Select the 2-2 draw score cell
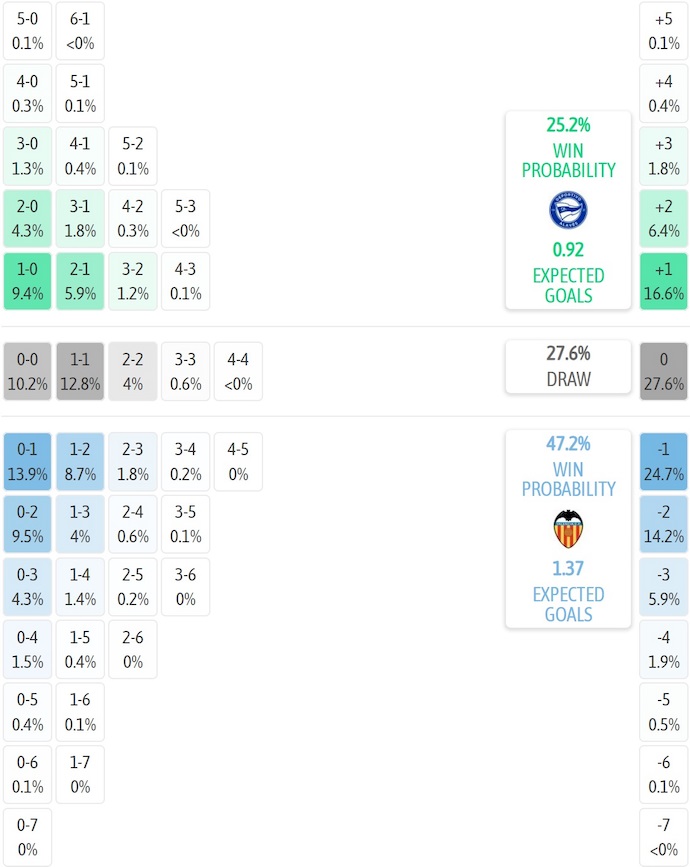 pyautogui.click(x=133, y=372)
